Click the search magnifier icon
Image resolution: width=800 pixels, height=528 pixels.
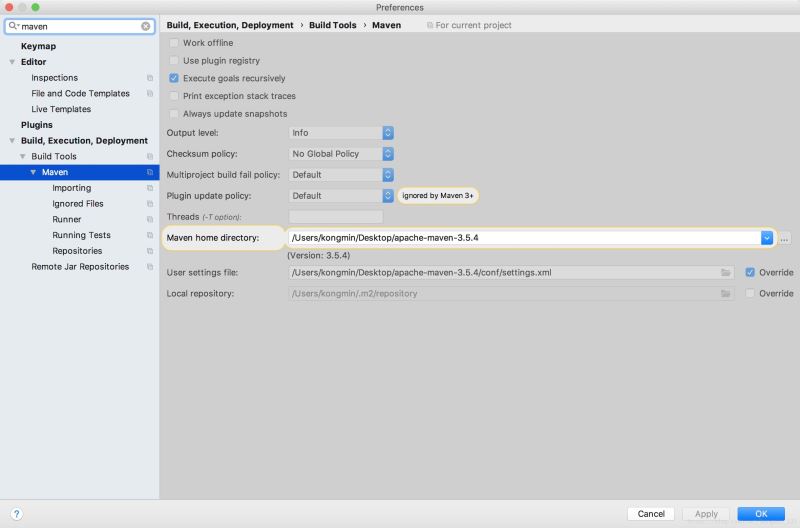click(13, 26)
